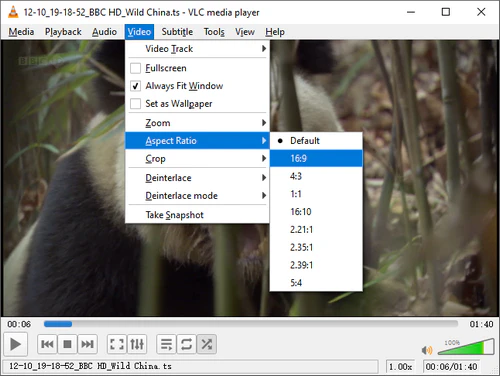Click elapsed time 00:06 label
The width and height of the screenshot is (500, 376).
tap(19, 324)
